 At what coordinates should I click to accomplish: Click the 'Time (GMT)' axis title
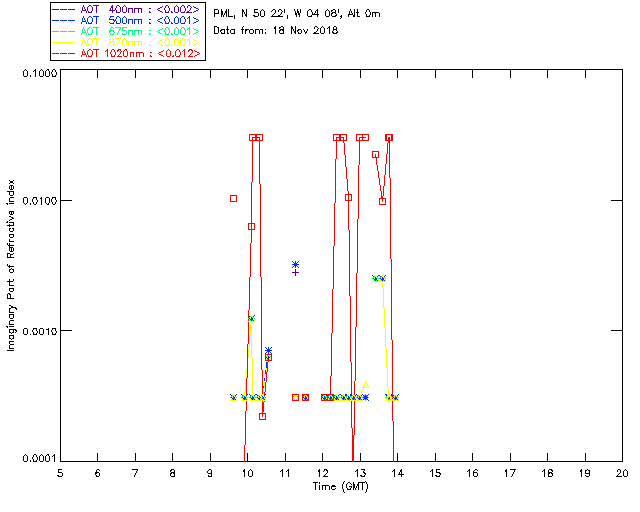point(340,487)
